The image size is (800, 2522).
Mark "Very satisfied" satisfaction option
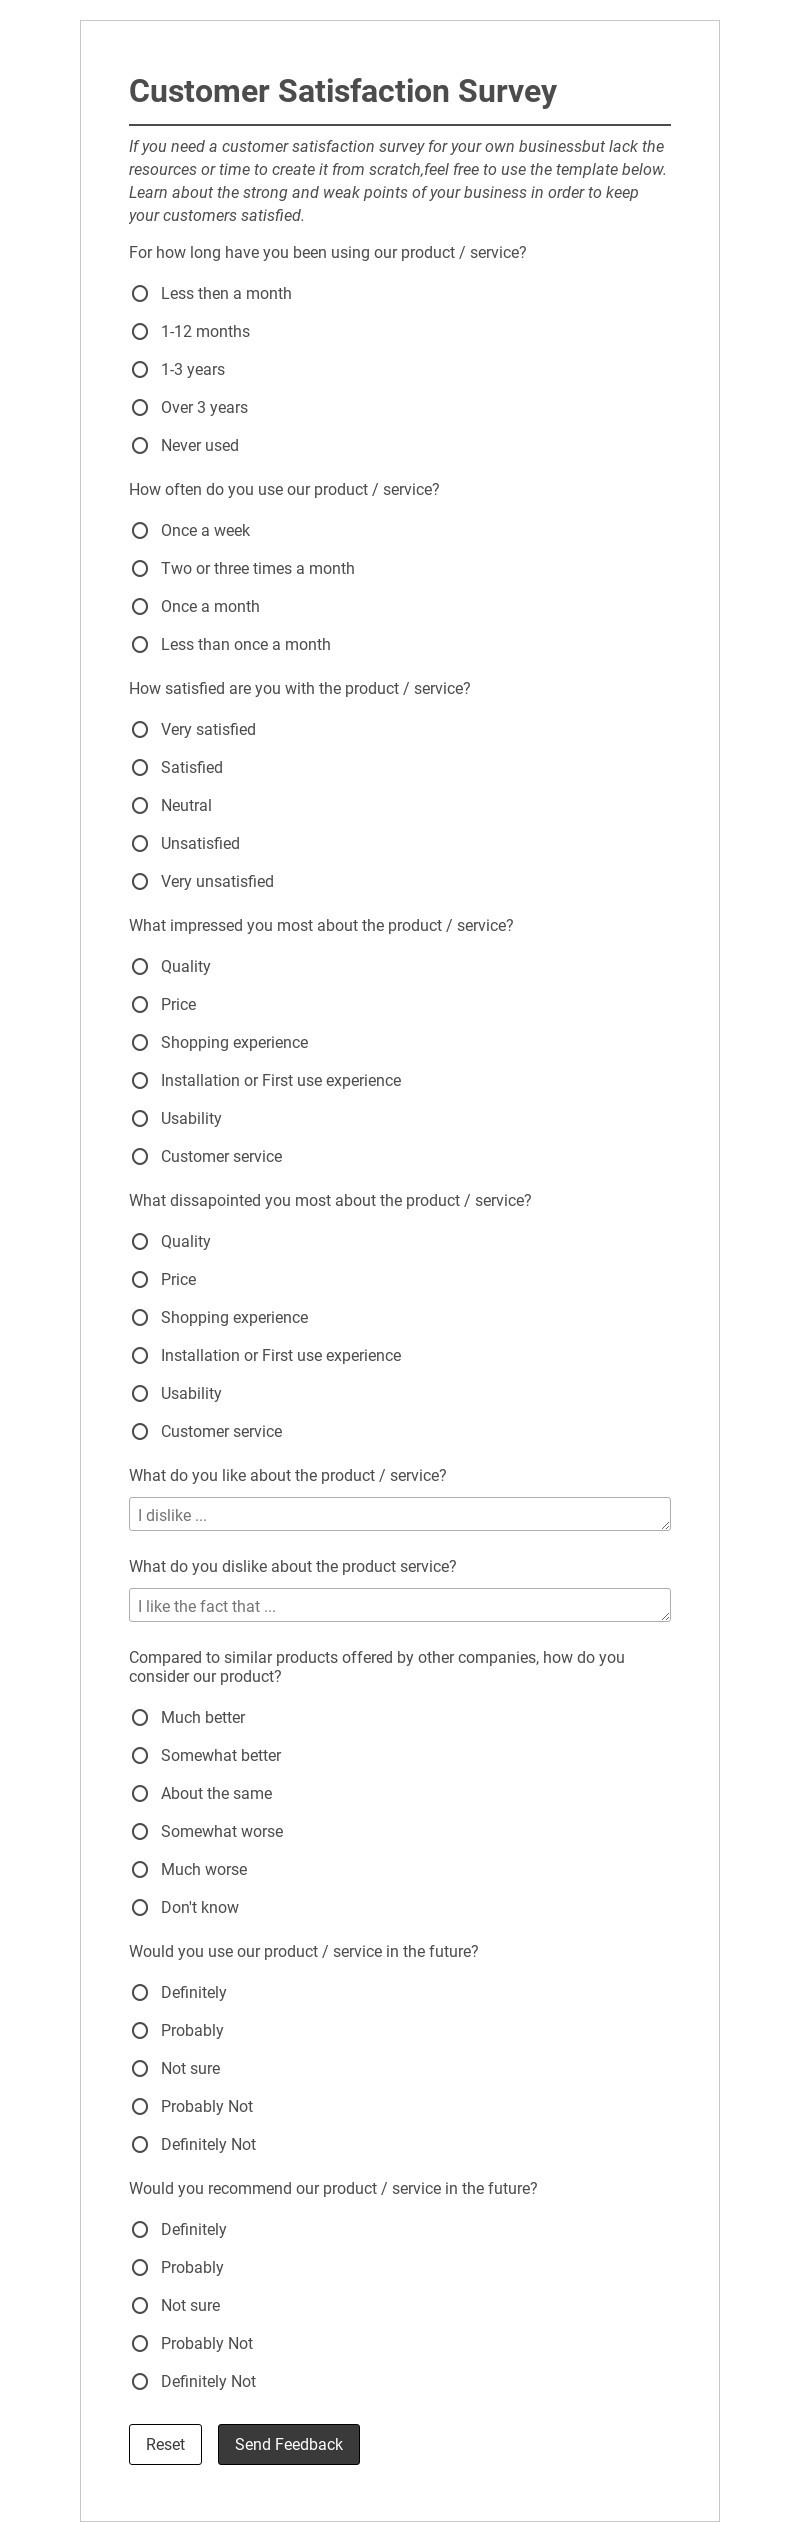[140, 730]
